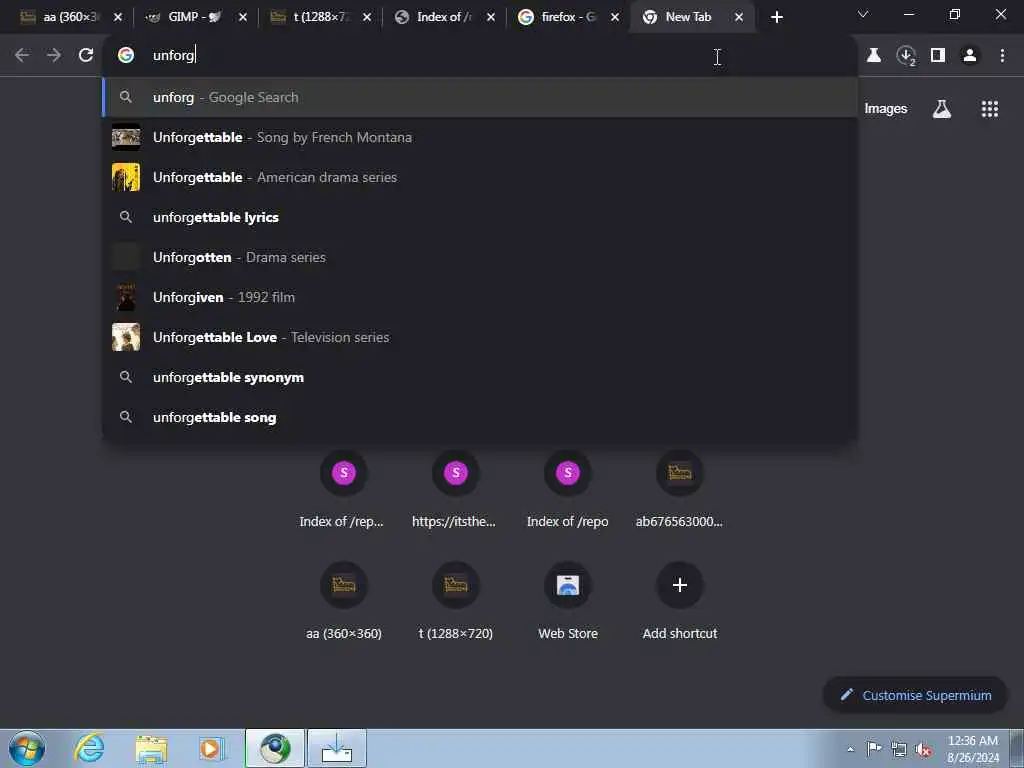Switch to Supermium browser in taskbar

tap(275, 748)
